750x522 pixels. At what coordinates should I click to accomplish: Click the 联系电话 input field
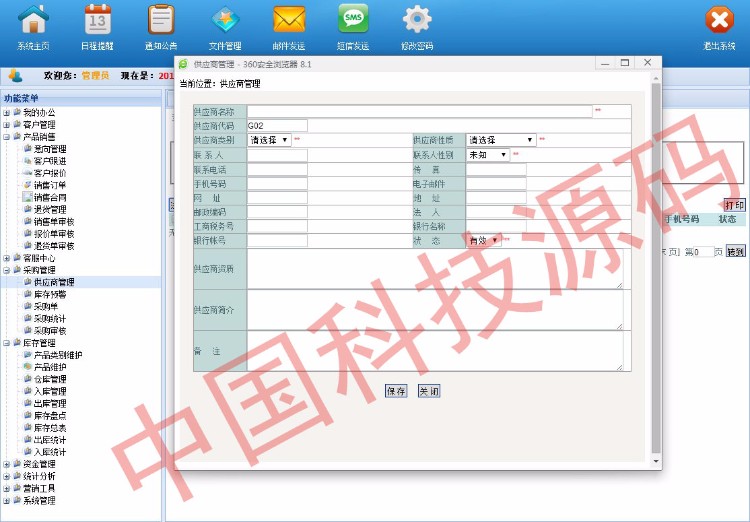277,169
